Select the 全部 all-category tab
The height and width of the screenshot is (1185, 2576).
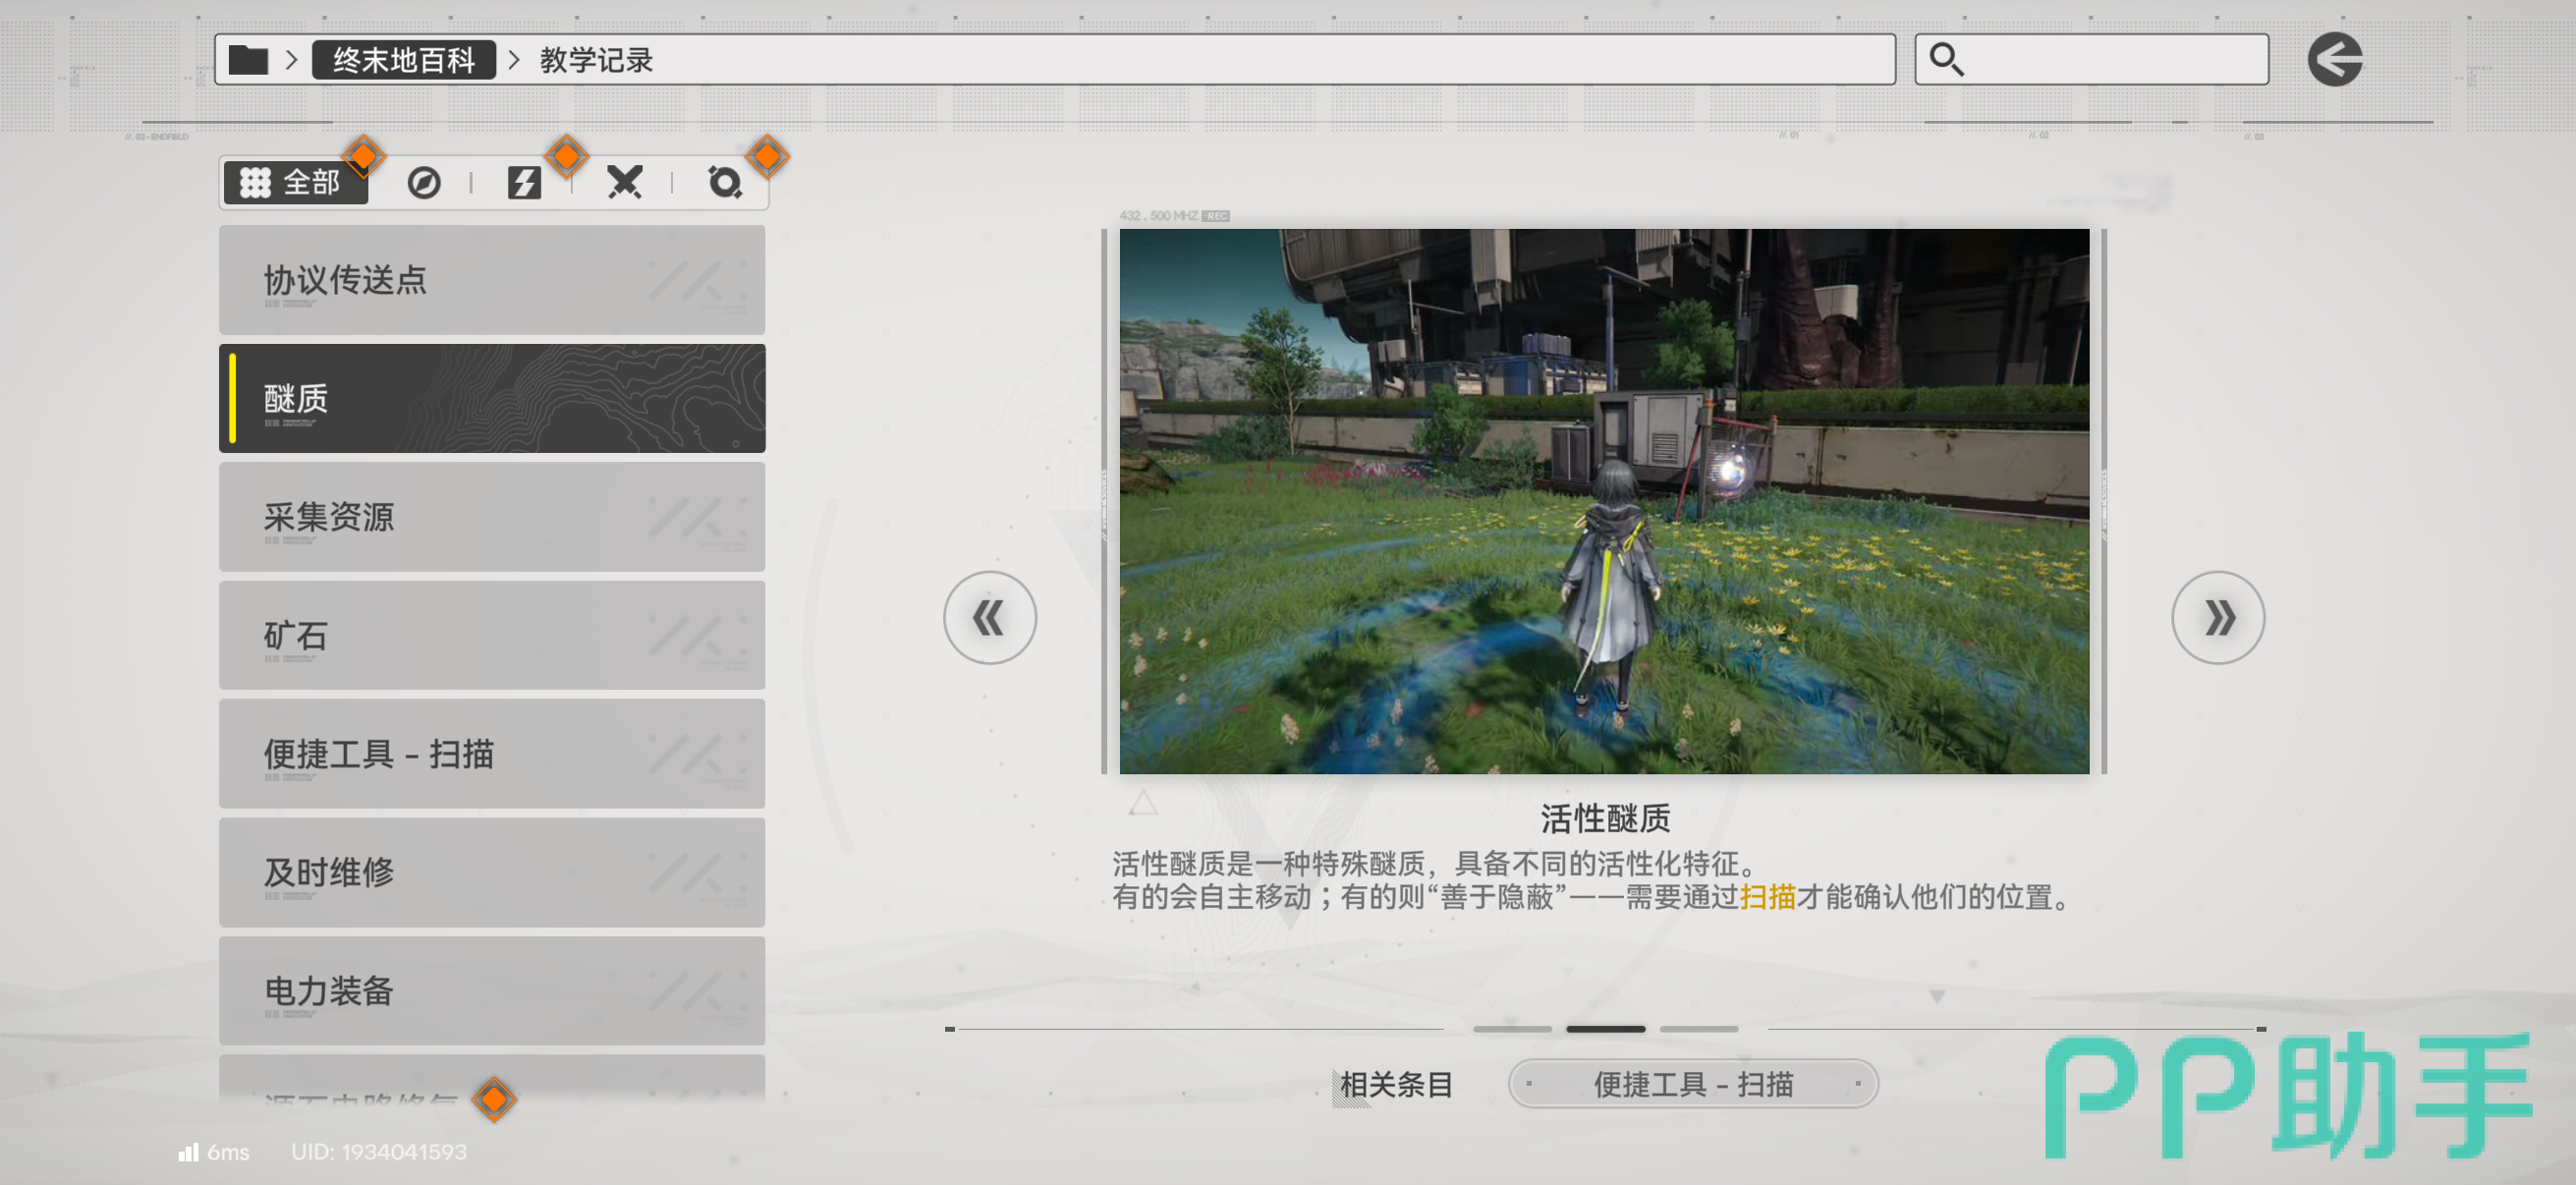294,183
